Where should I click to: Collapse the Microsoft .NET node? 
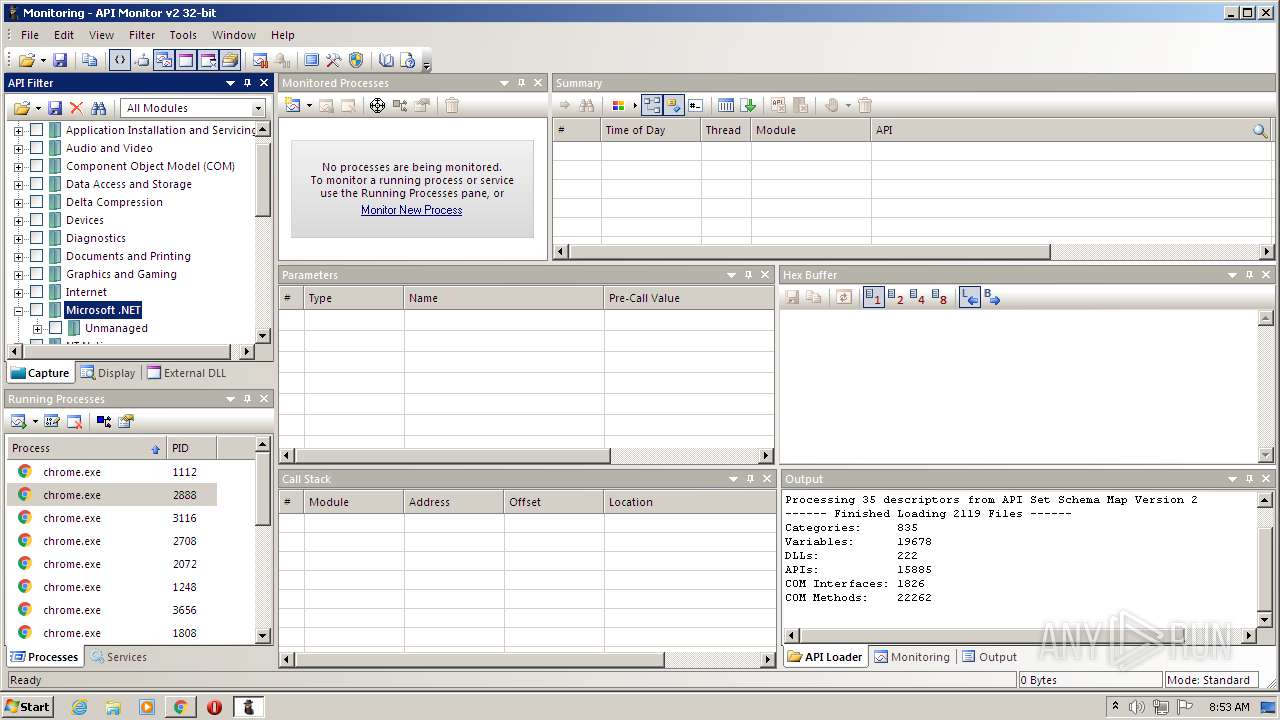coord(18,310)
